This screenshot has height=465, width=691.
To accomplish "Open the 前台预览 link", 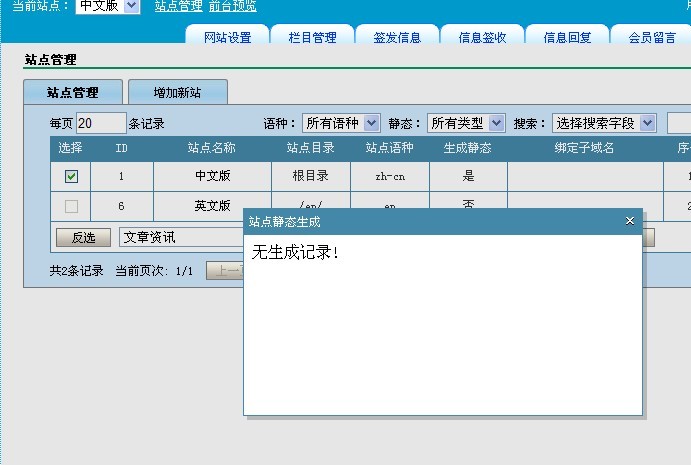I will [232, 6].
